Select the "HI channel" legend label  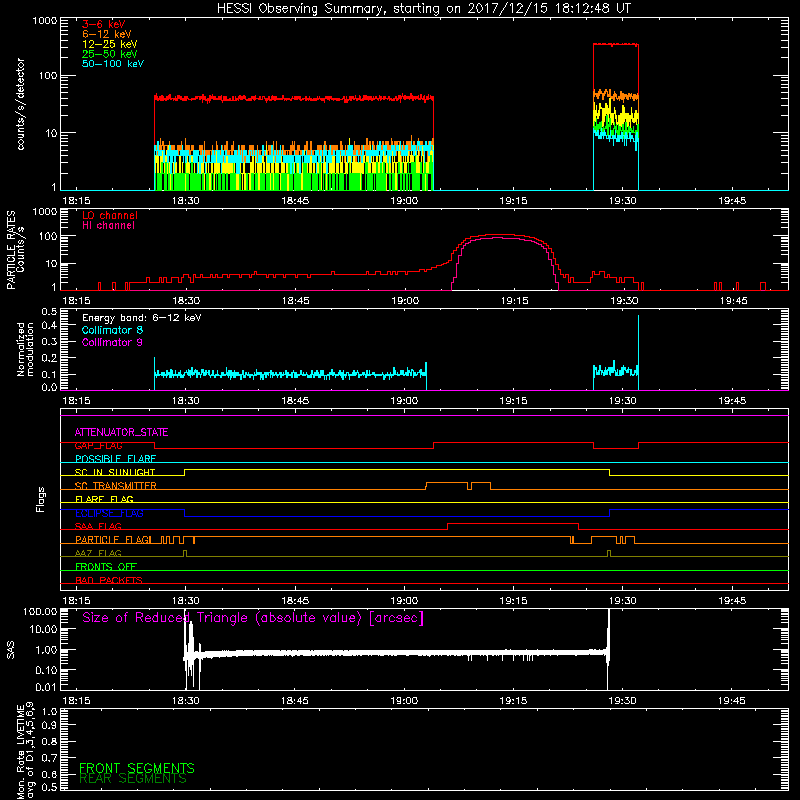108,226
